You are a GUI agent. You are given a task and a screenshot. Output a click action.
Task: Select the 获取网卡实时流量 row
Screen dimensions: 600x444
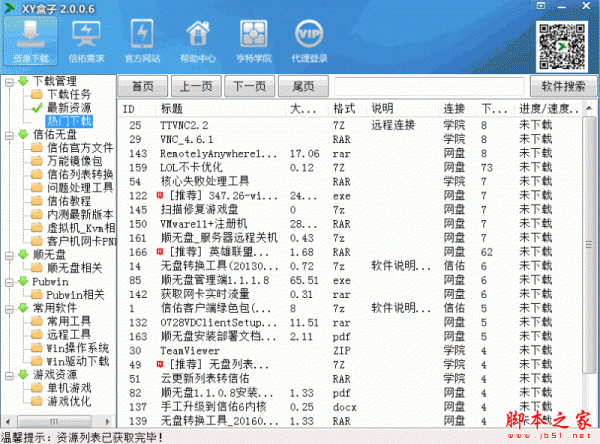pos(350,294)
